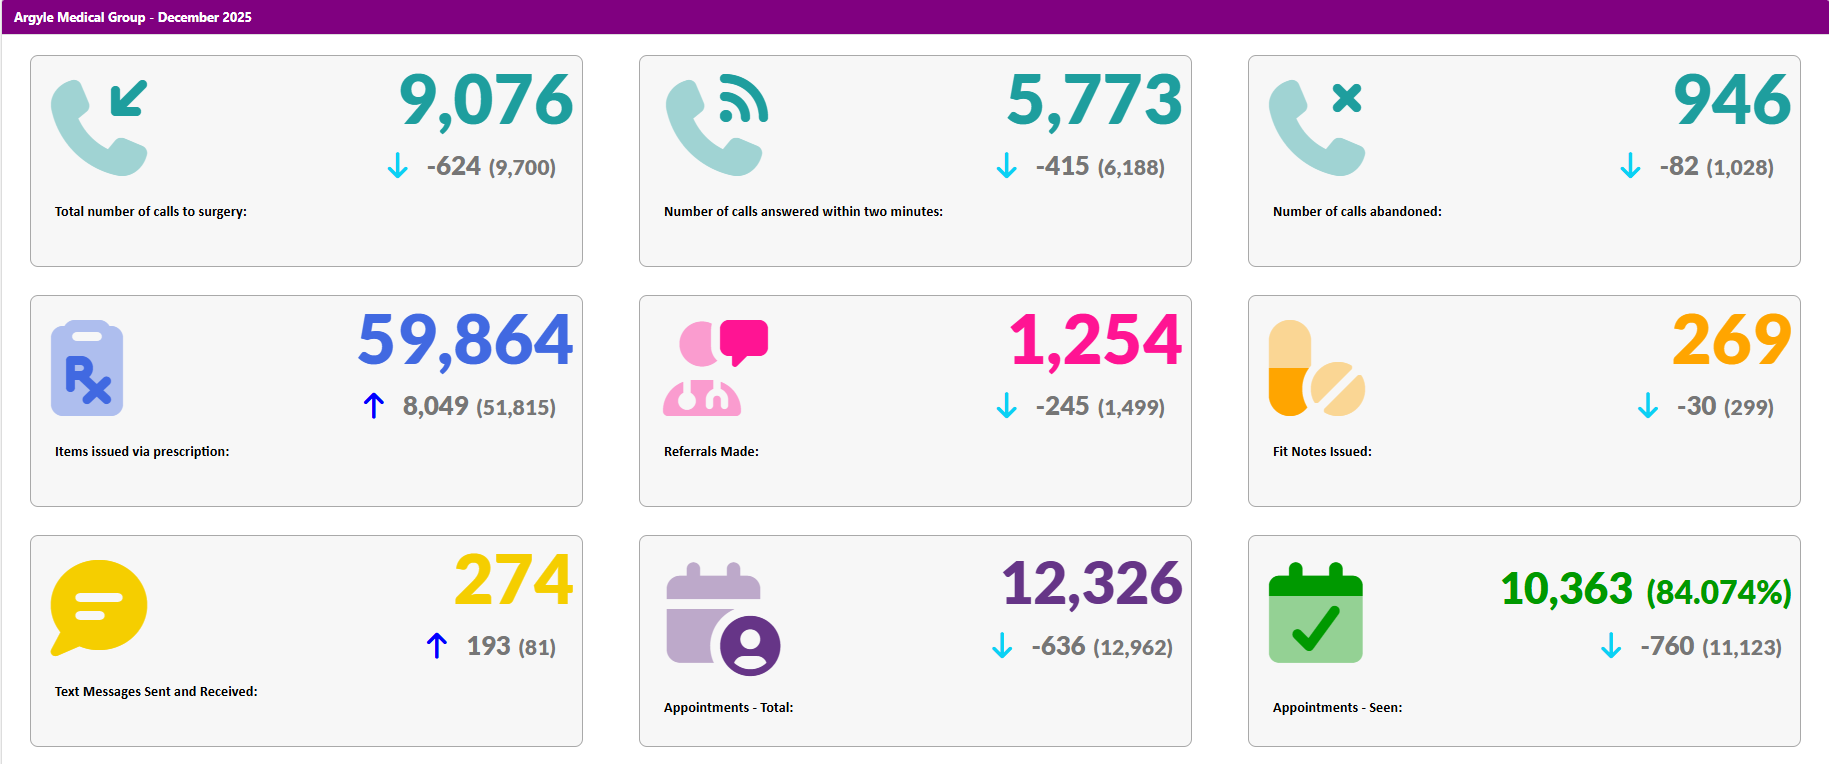This screenshot has width=1829, height=764.
Task: Select the 9,076 total calls figure
Action: (x=486, y=101)
